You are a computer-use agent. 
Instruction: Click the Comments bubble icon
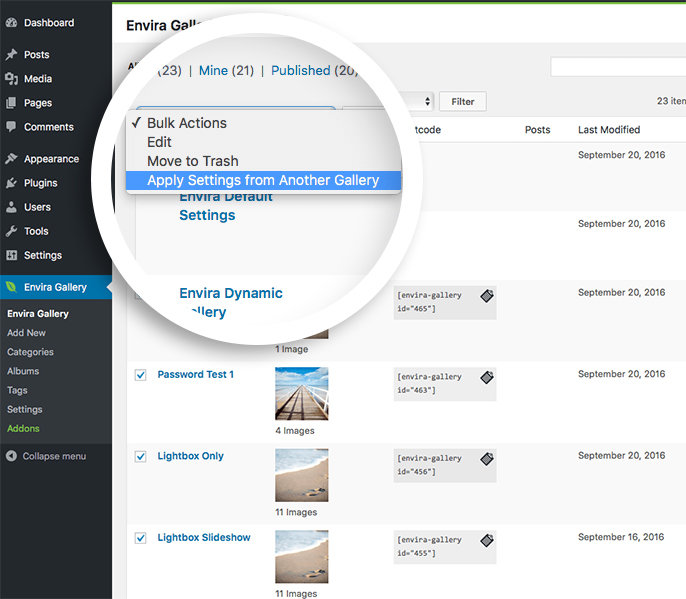[11, 127]
